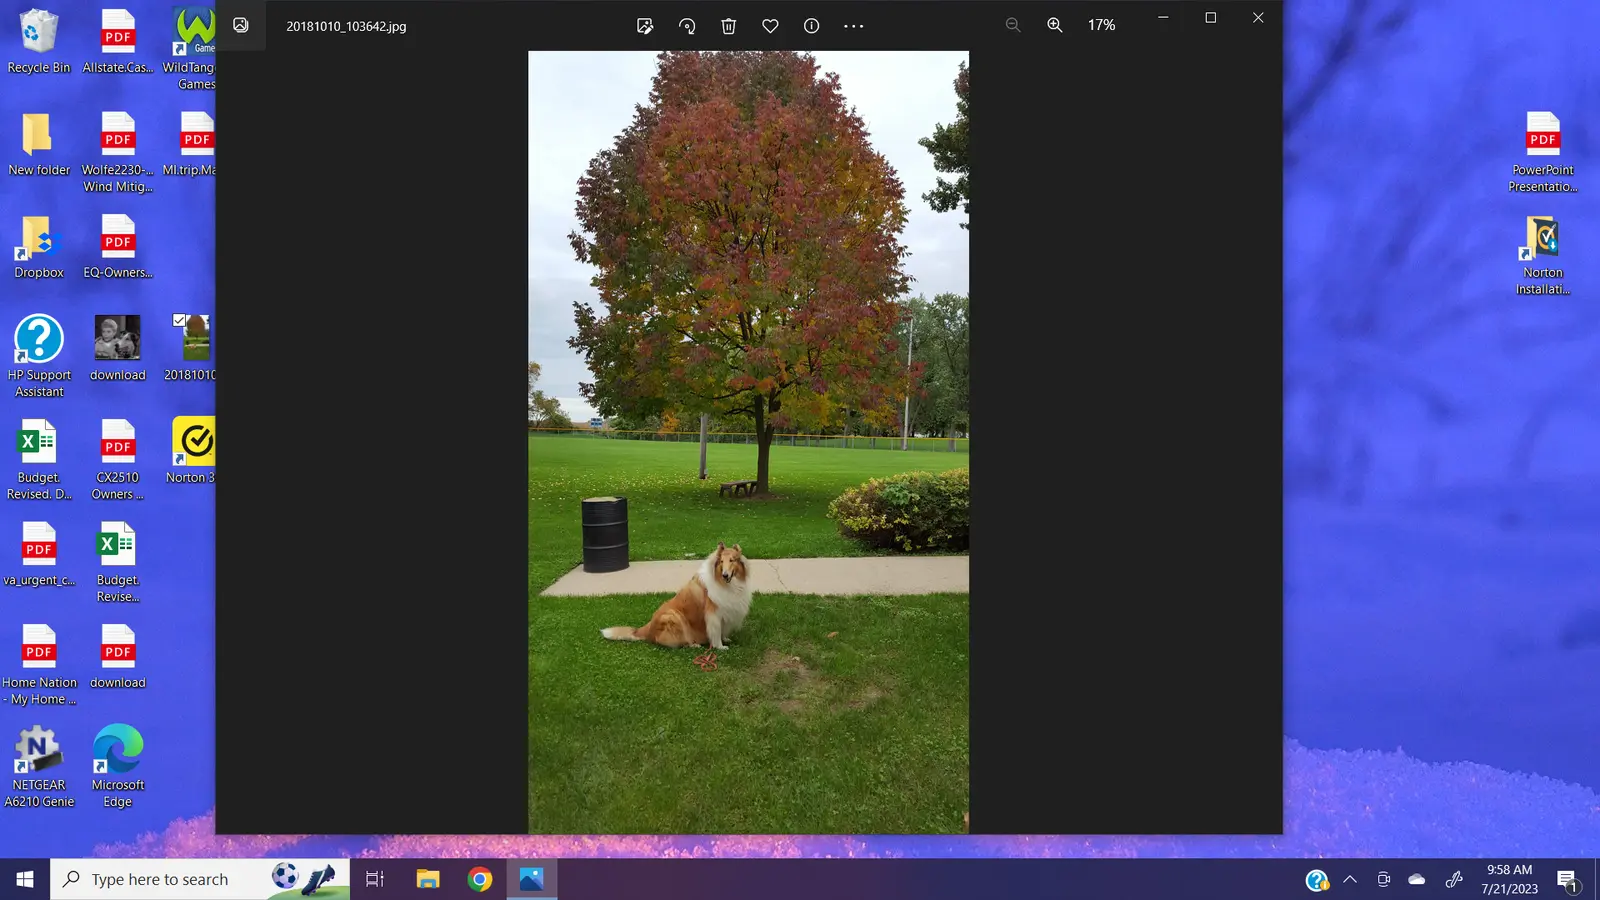Show hidden icons in system tray
This screenshot has width=1600, height=900.
[x=1350, y=880]
